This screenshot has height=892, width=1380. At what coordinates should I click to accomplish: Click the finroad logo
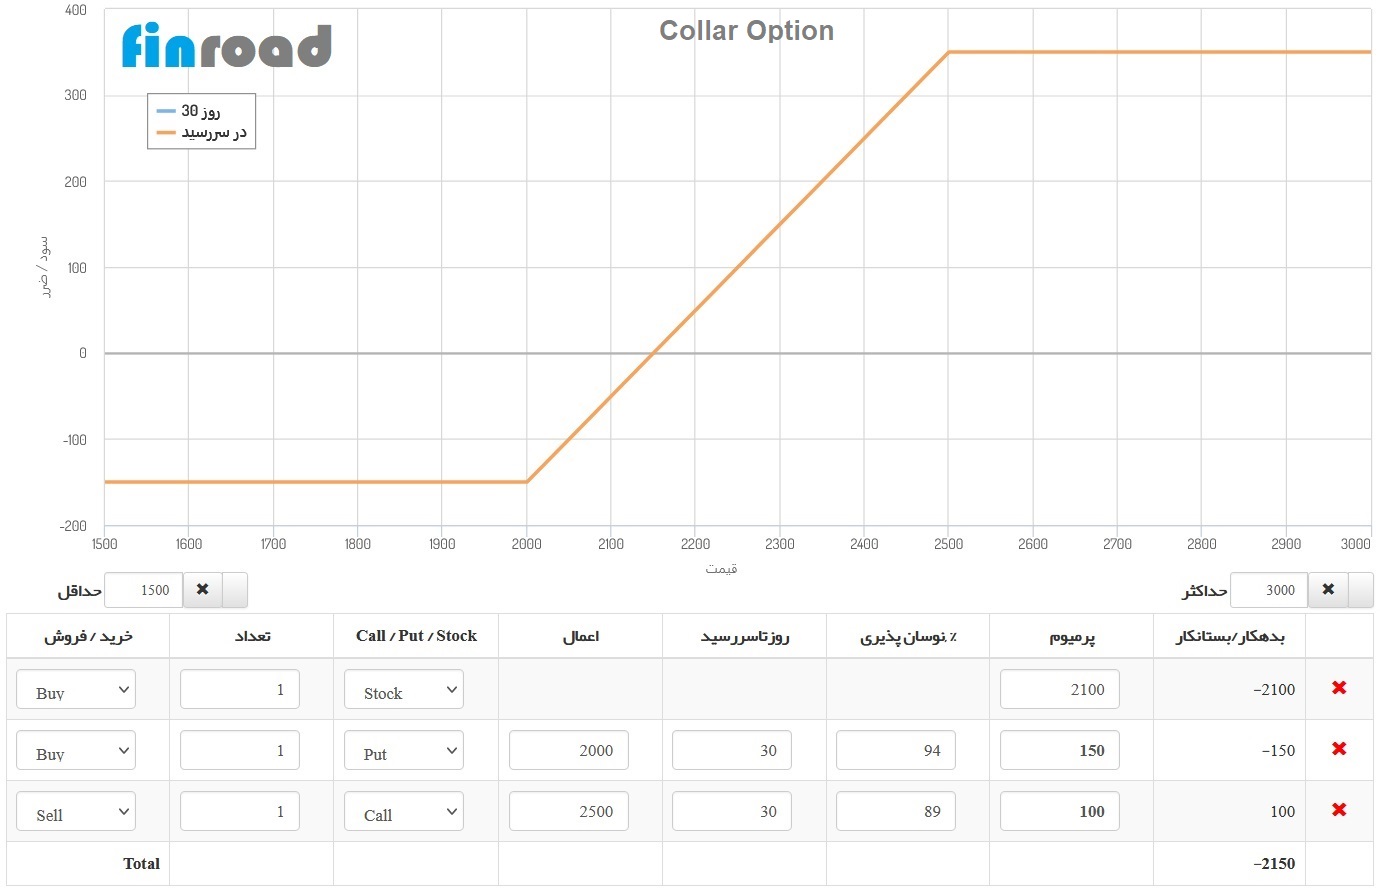pos(227,46)
